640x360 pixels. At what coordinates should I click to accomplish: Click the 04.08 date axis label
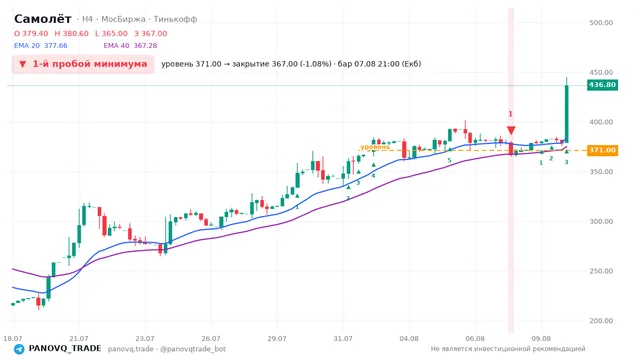coord(409,339)
